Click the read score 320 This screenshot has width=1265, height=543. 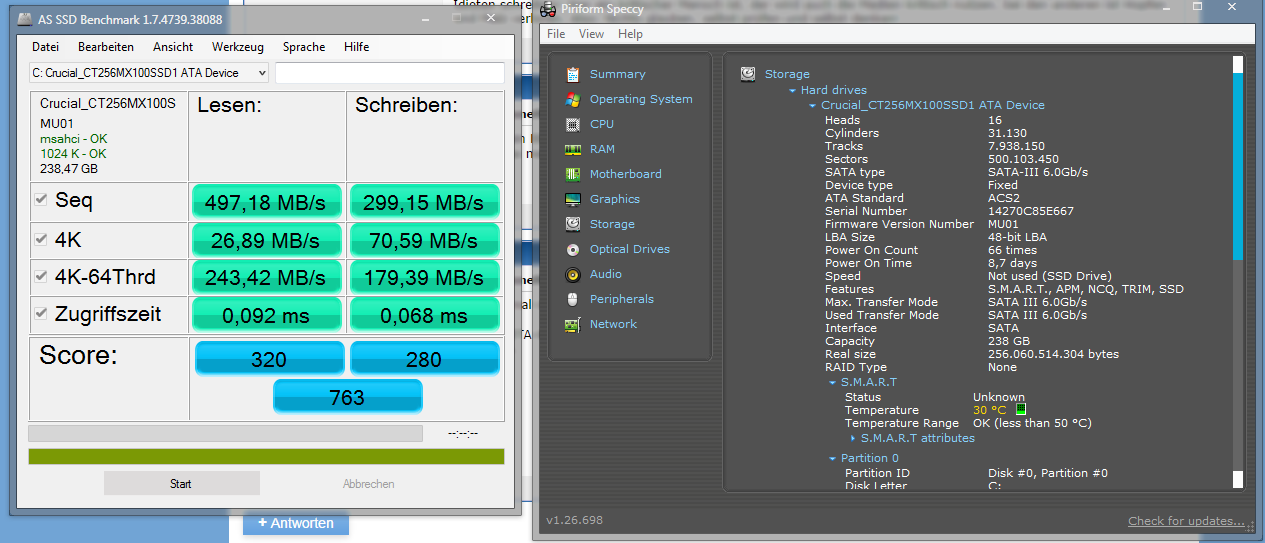269,359
